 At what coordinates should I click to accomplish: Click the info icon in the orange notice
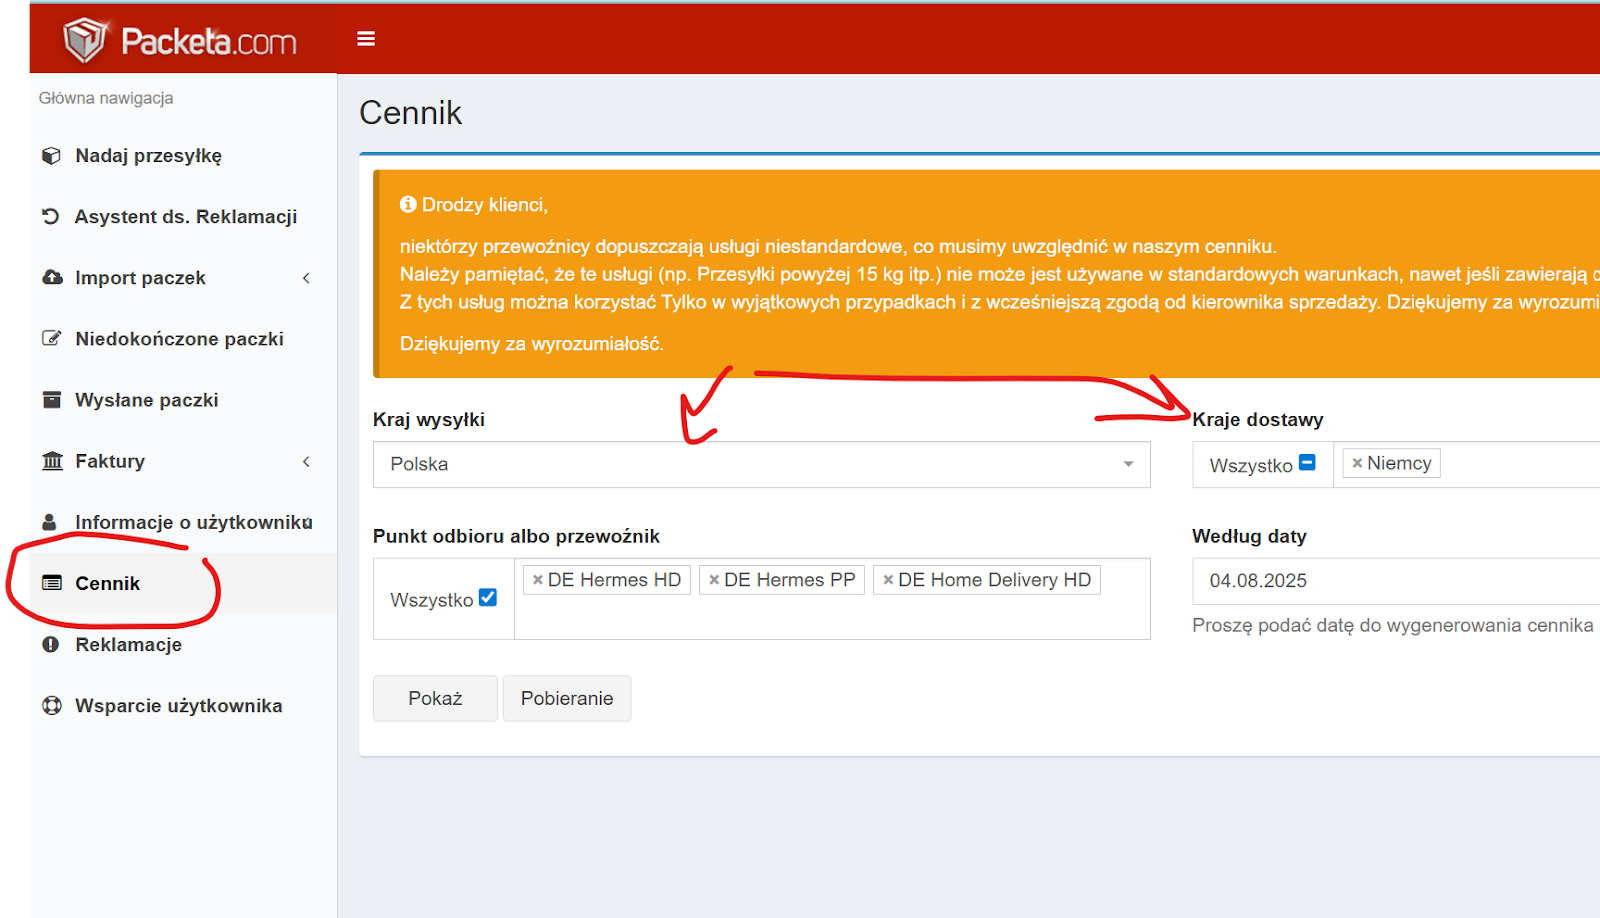(408, 204)
